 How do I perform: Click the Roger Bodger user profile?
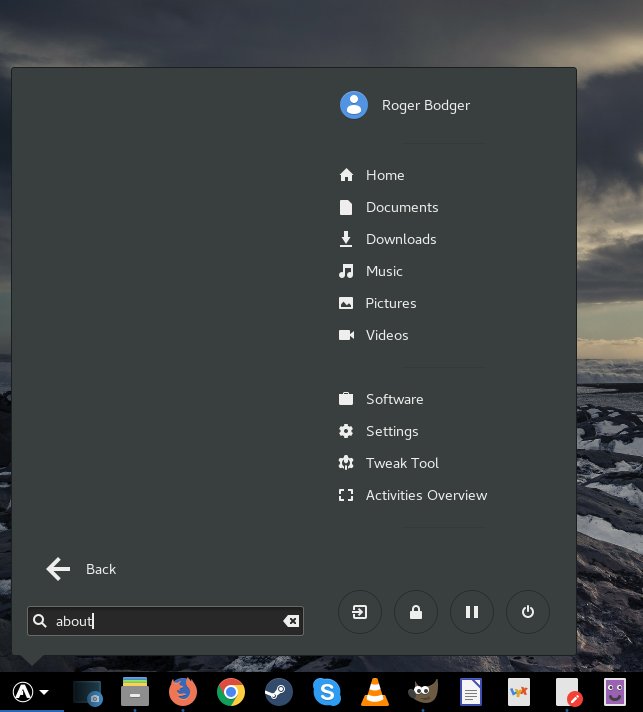424,105
